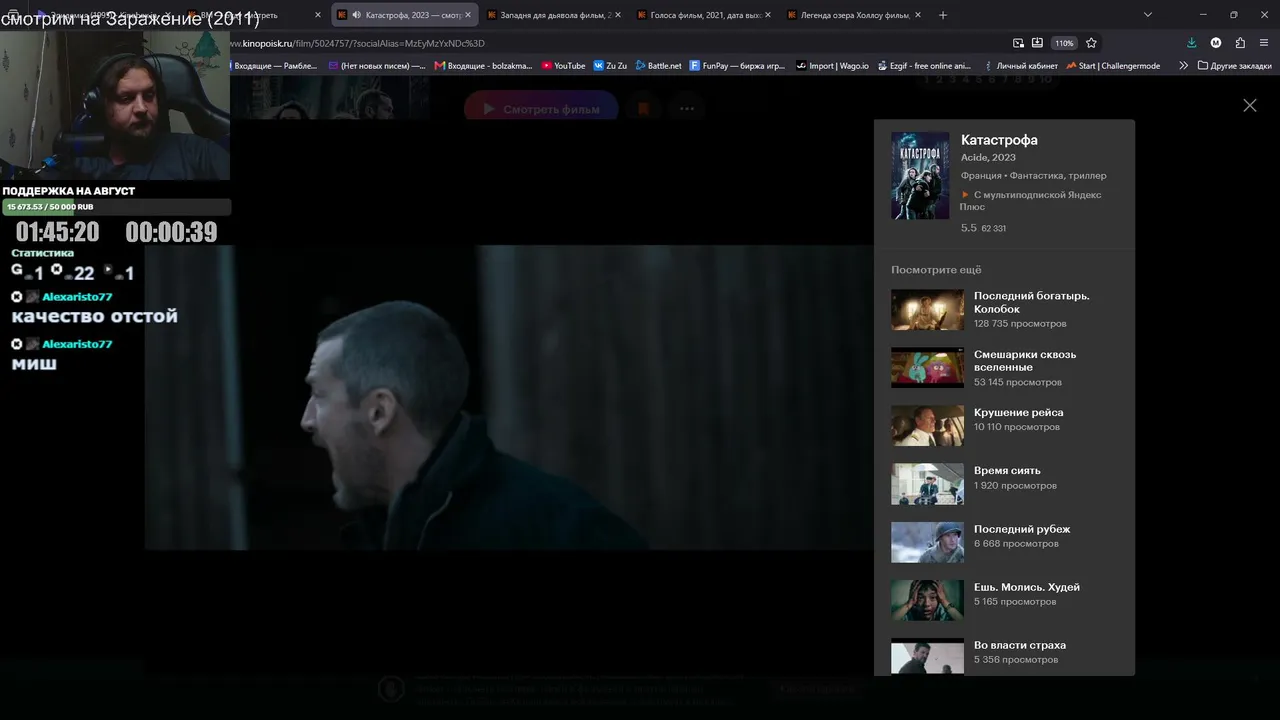Open the Ezgif bookmark
Screen dimensions: 1280x720
925,66
